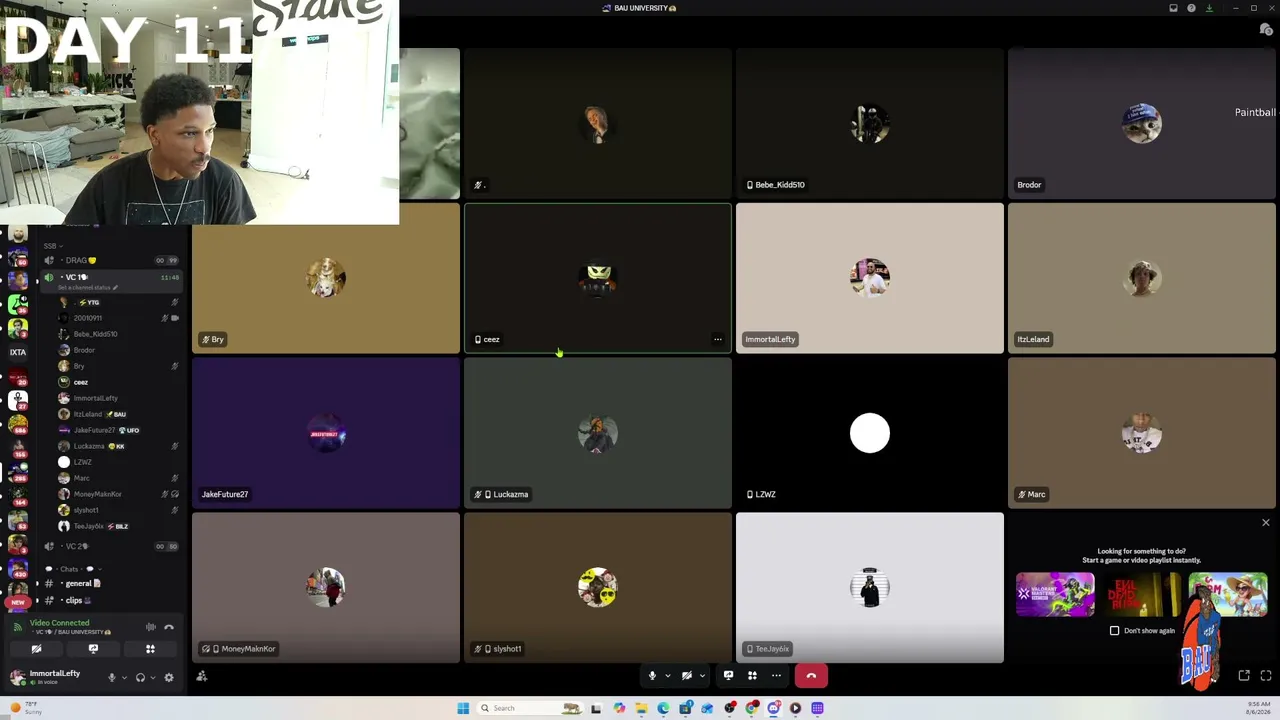Open the taskbar clock and date
Screen dimensions: 1280x720
pos(1259,707)
